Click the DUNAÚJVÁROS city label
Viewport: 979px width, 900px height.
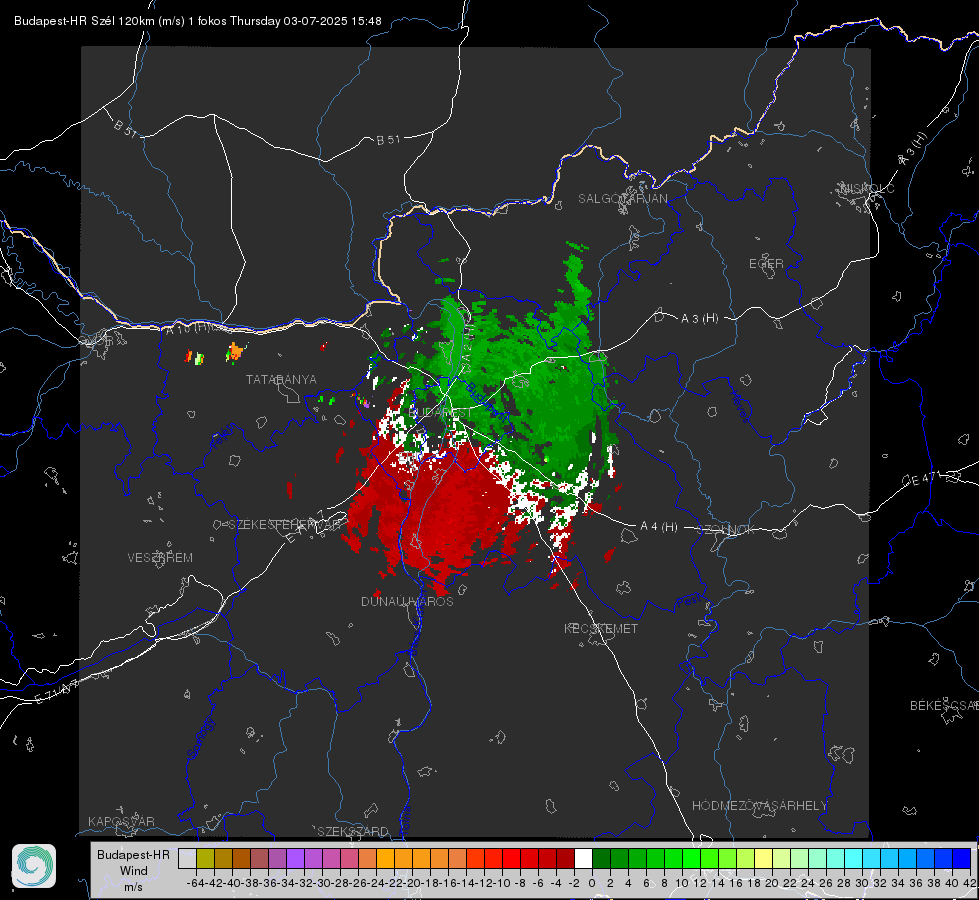coord(407,601)
